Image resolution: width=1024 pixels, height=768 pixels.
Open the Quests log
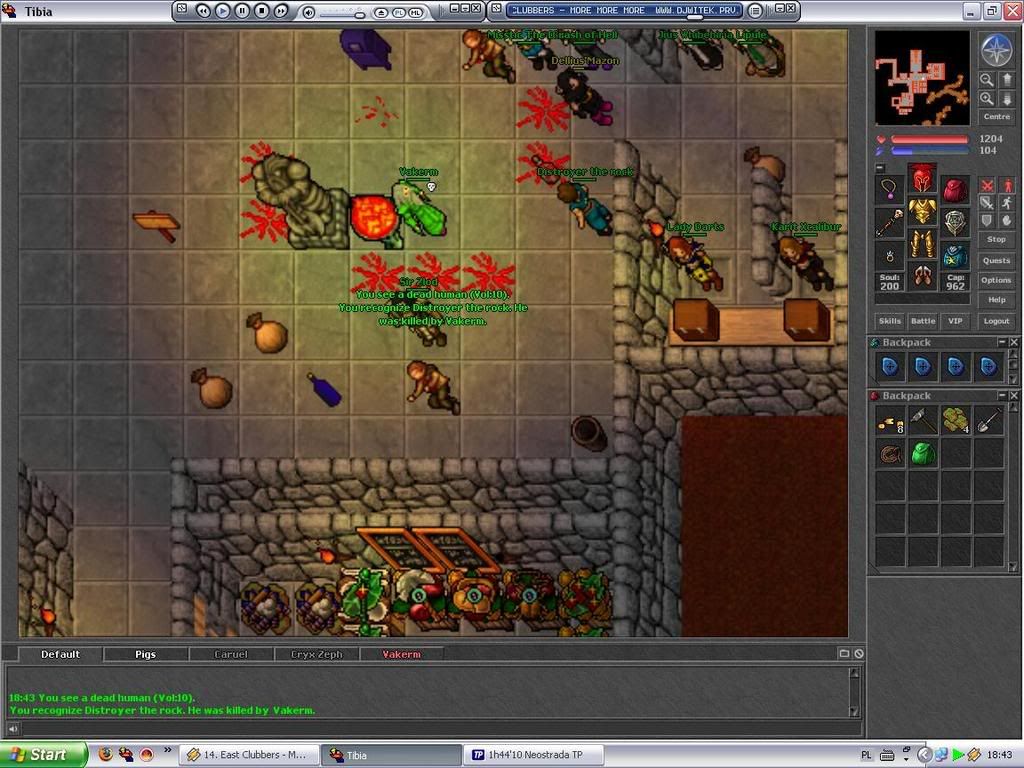(997, 261)
